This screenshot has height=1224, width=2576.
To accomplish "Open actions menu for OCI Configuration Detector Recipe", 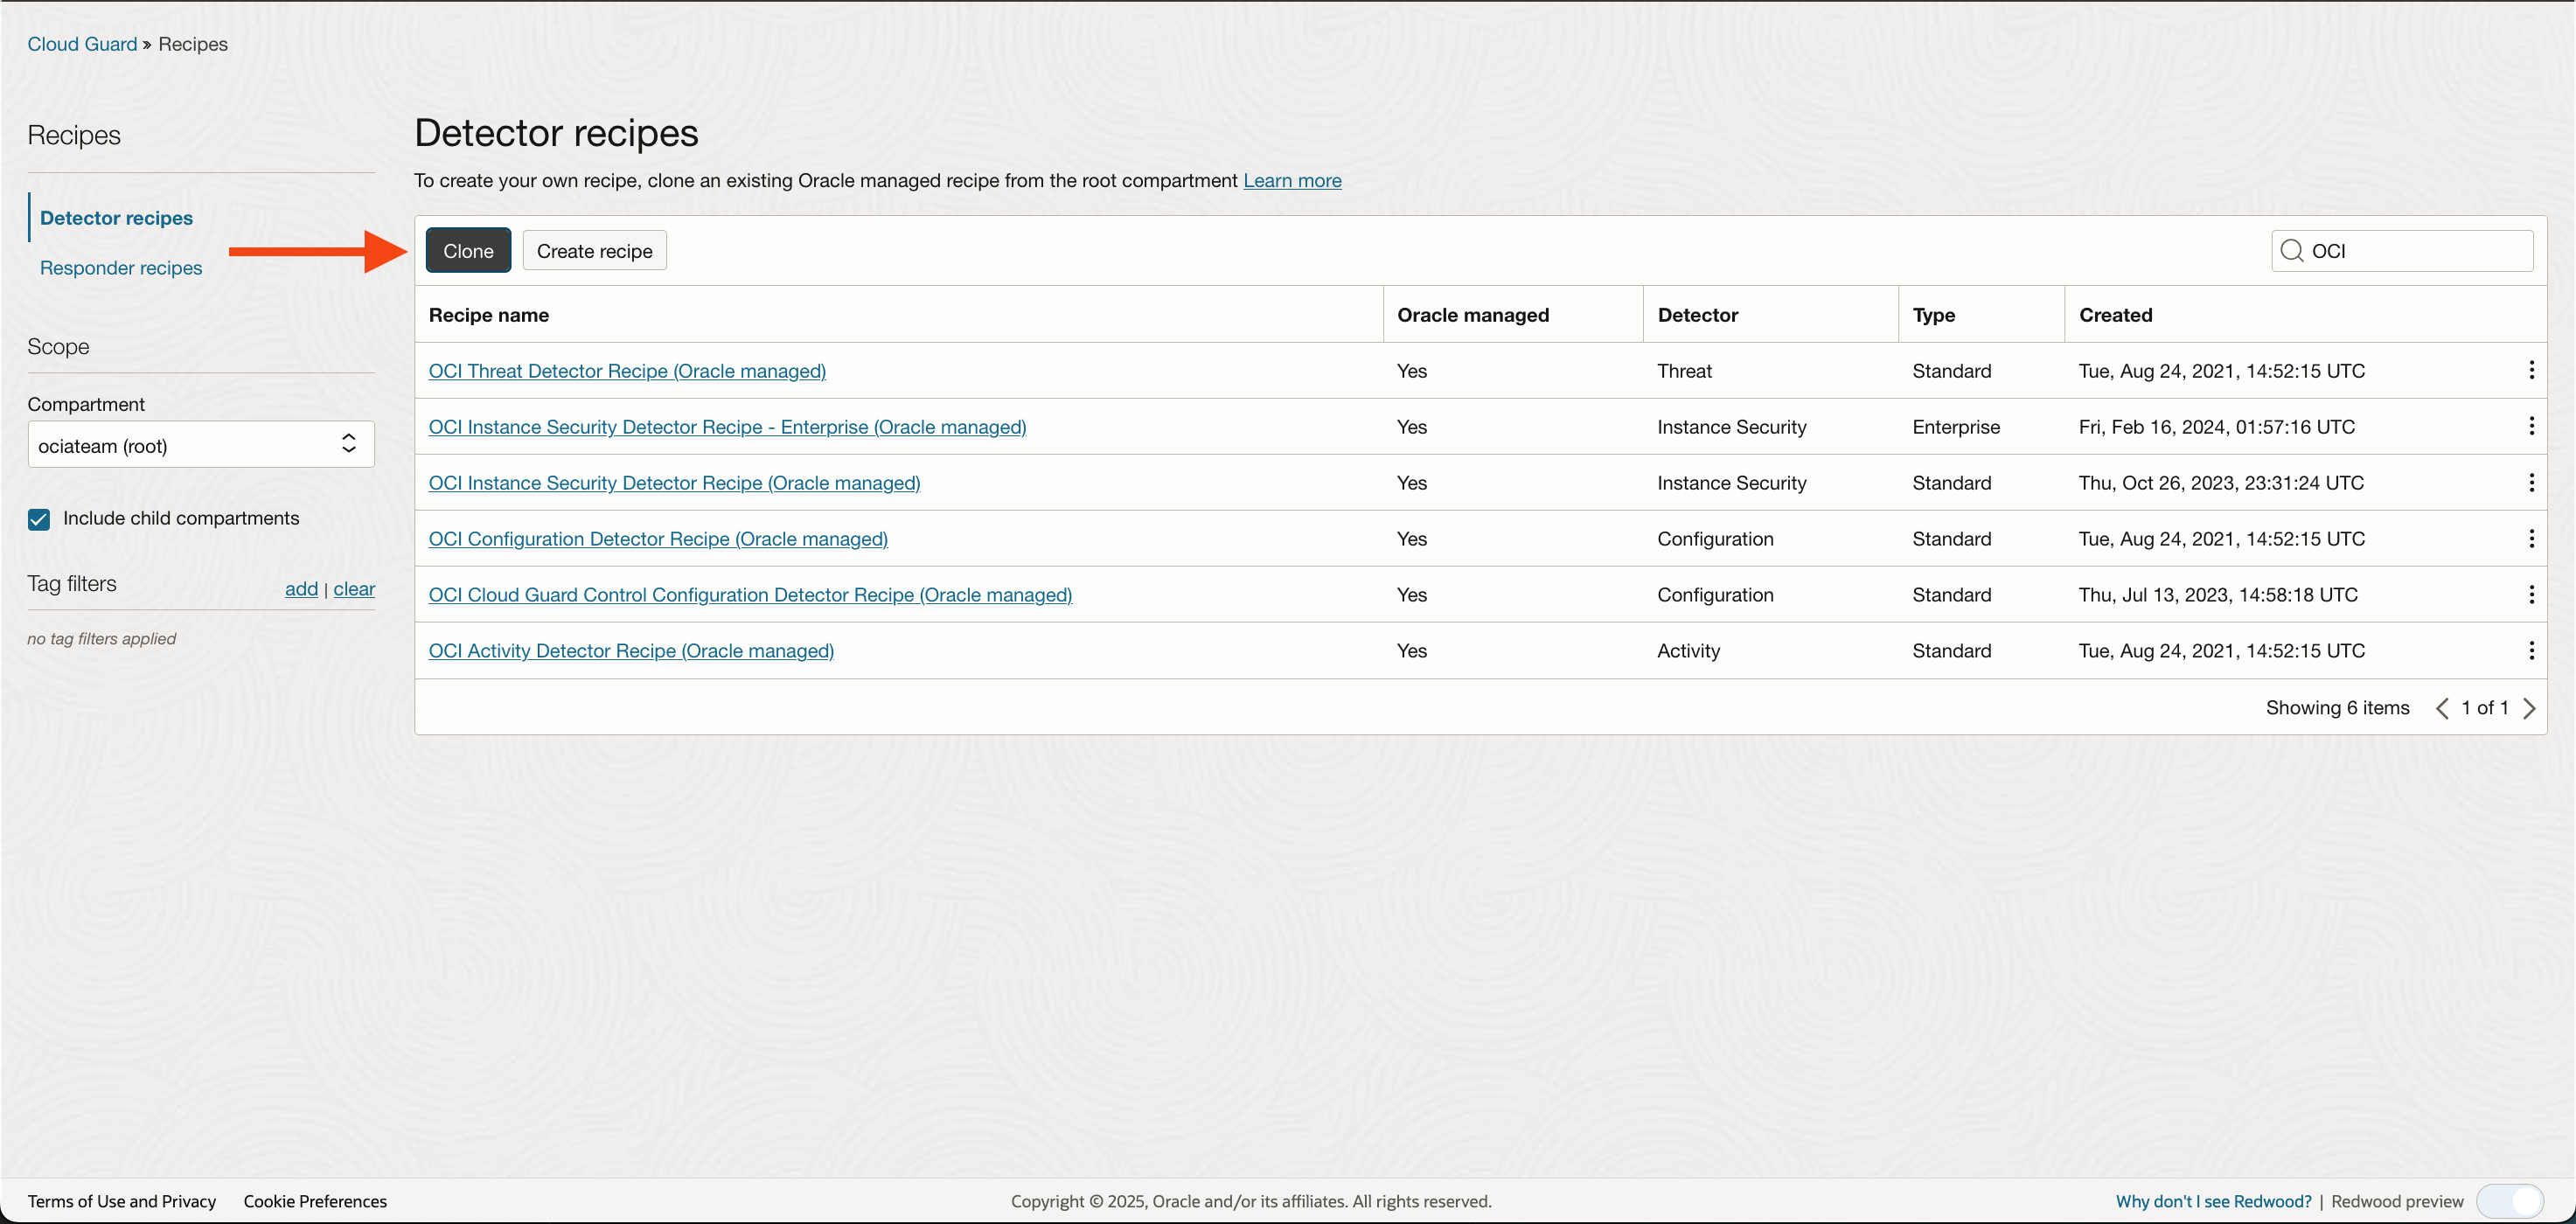I will (2531, 539).
